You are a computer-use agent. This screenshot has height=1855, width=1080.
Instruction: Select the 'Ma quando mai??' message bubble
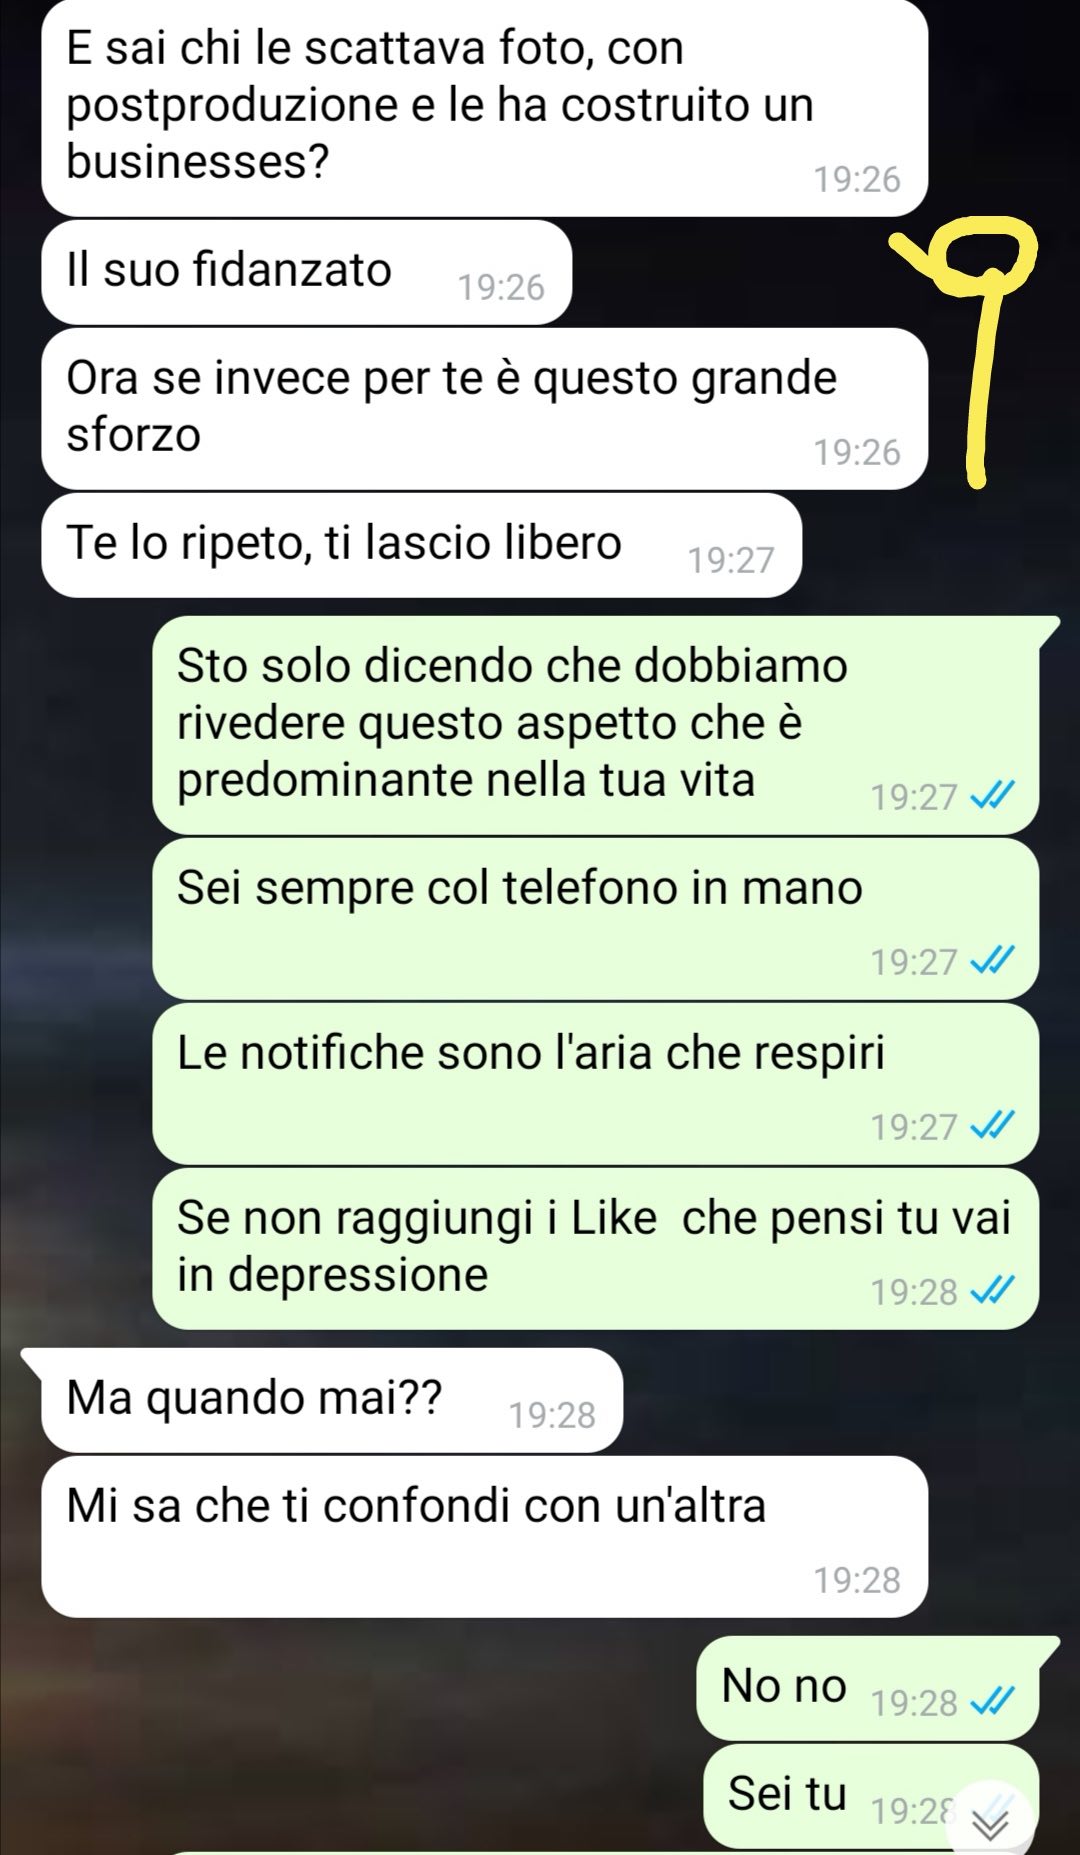click(x=331, y=1400)
